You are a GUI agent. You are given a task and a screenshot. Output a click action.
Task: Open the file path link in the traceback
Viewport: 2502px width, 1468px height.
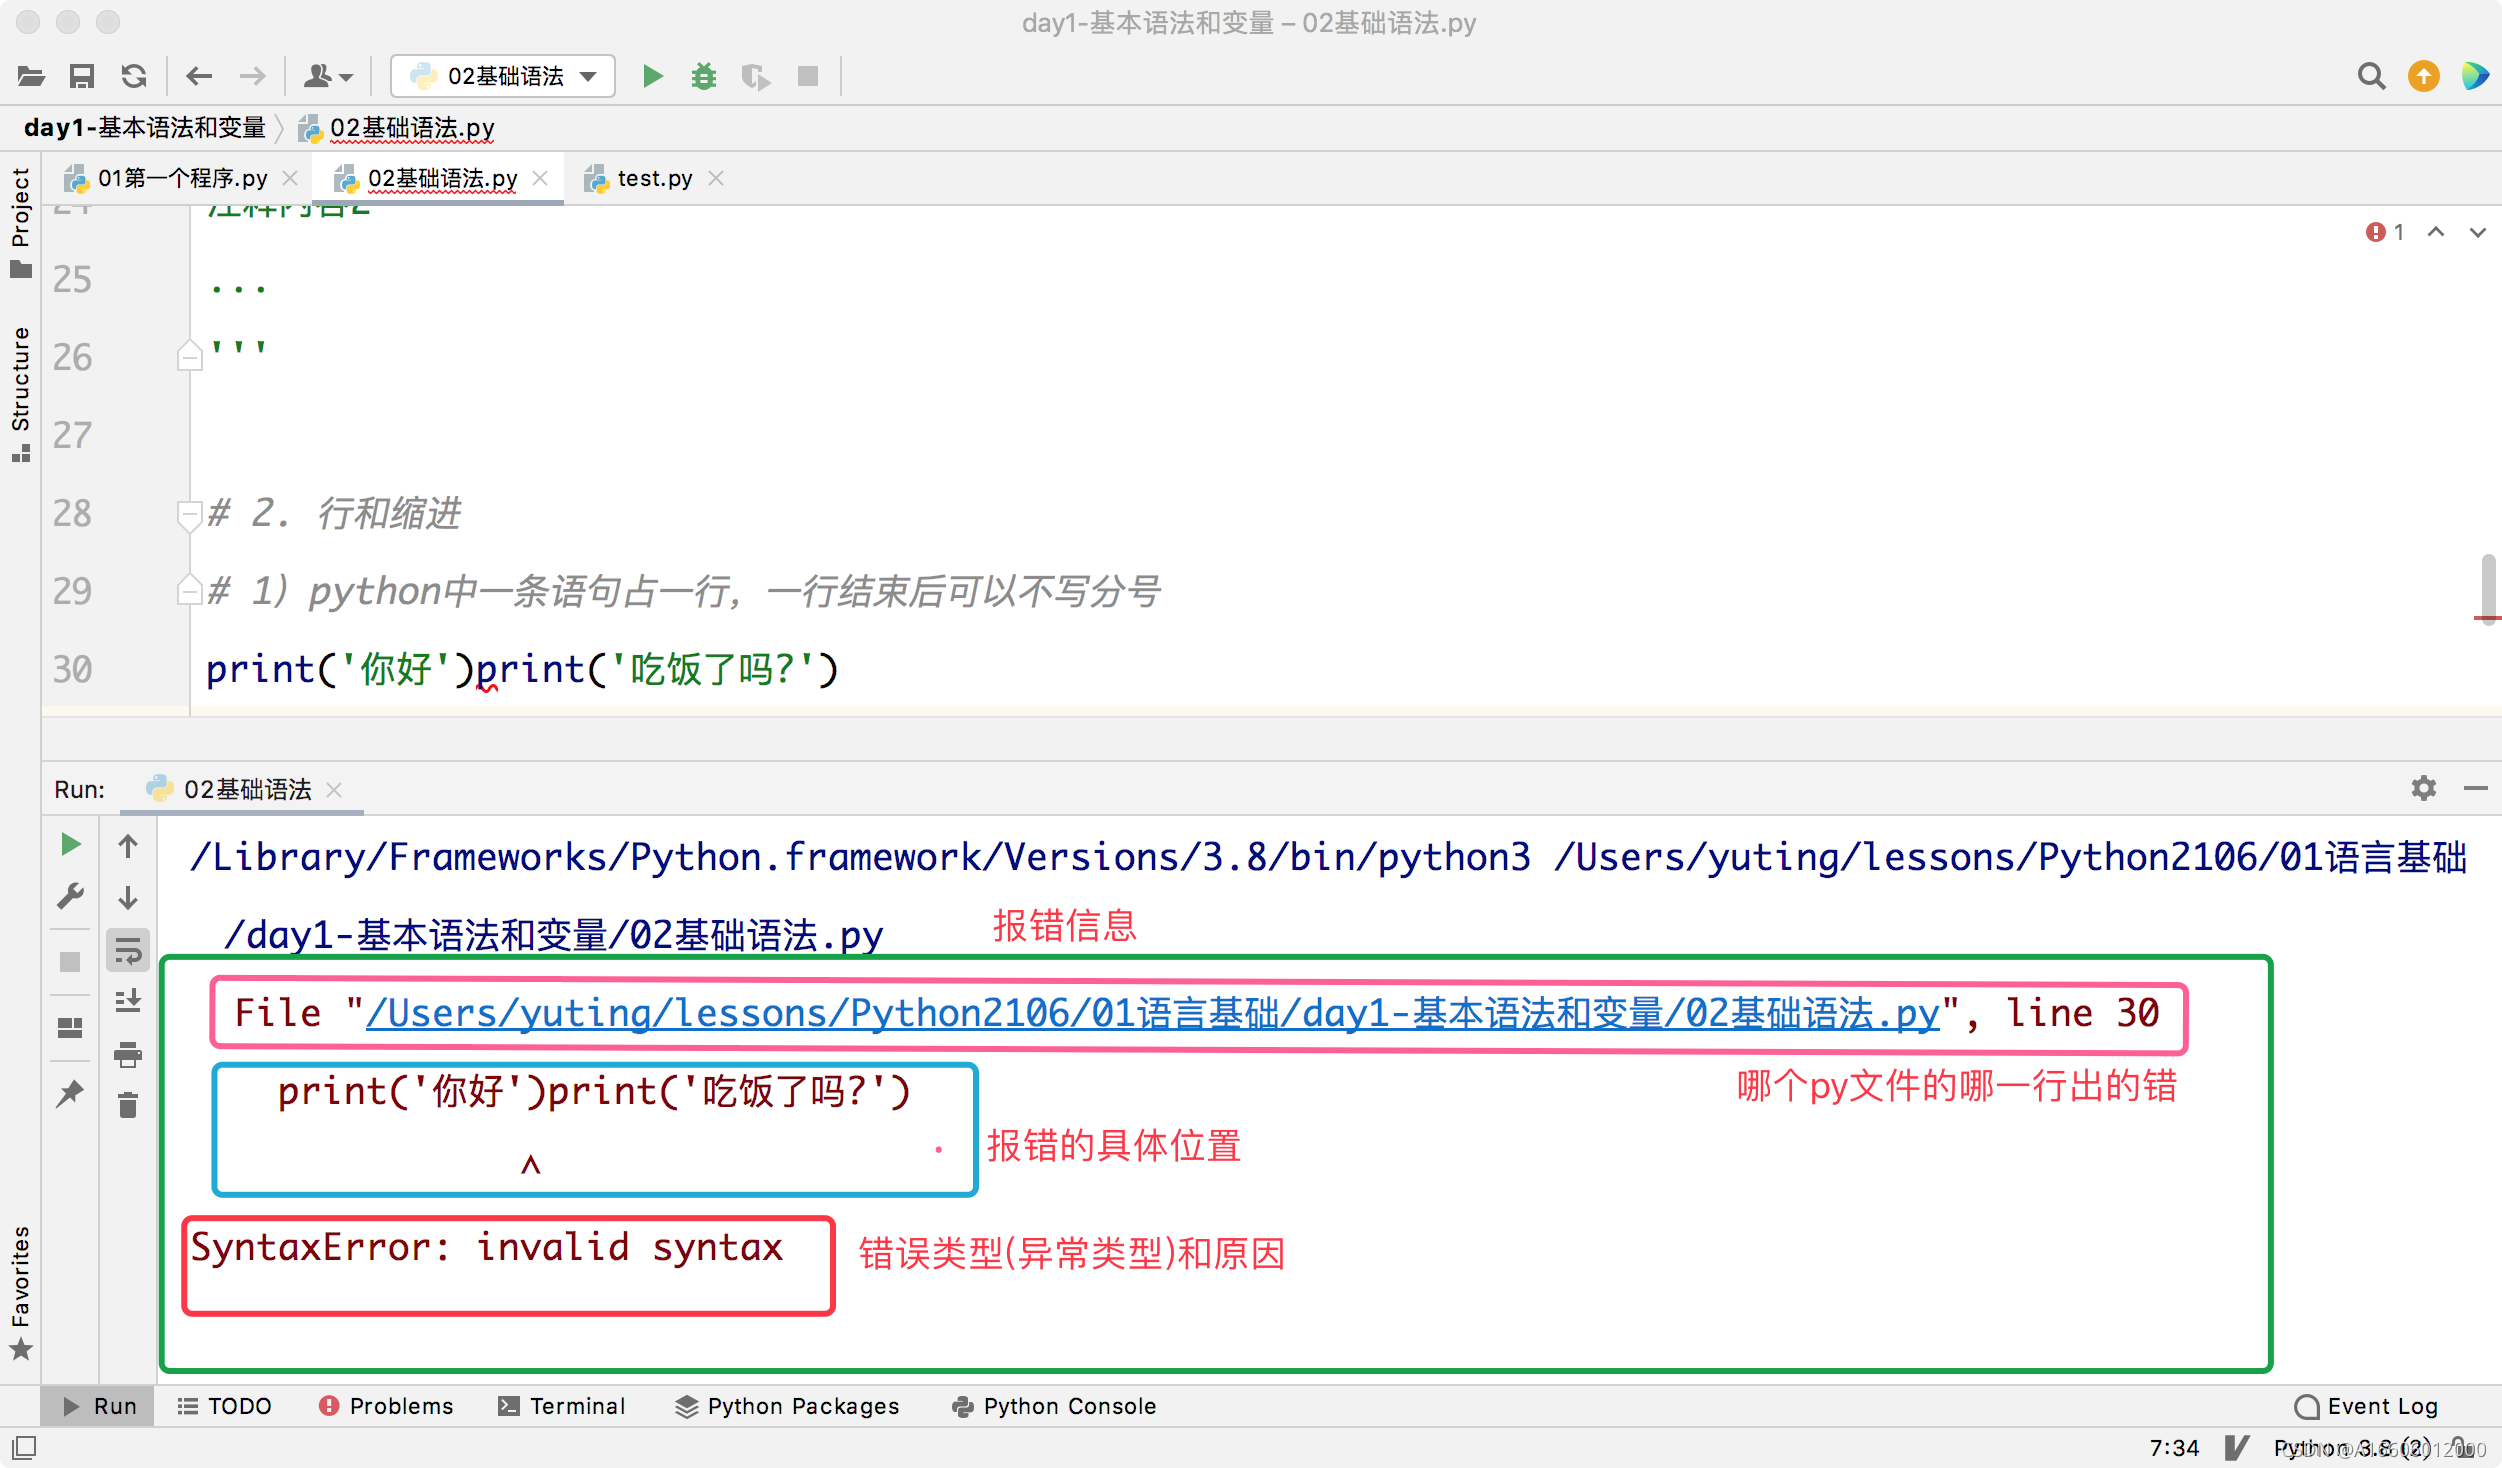(1152, 1013)
